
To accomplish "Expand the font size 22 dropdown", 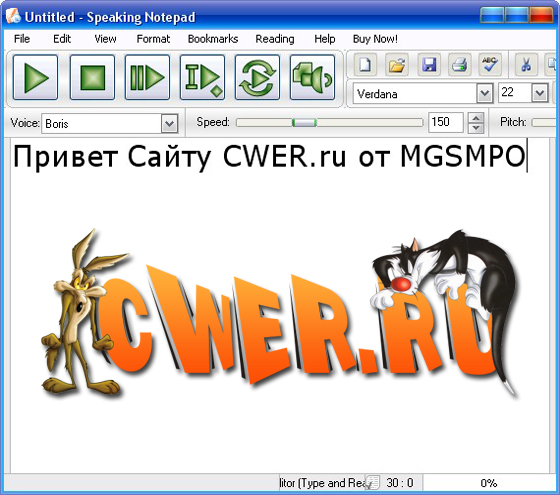I will pyautogui.click(x=540, y=94).
